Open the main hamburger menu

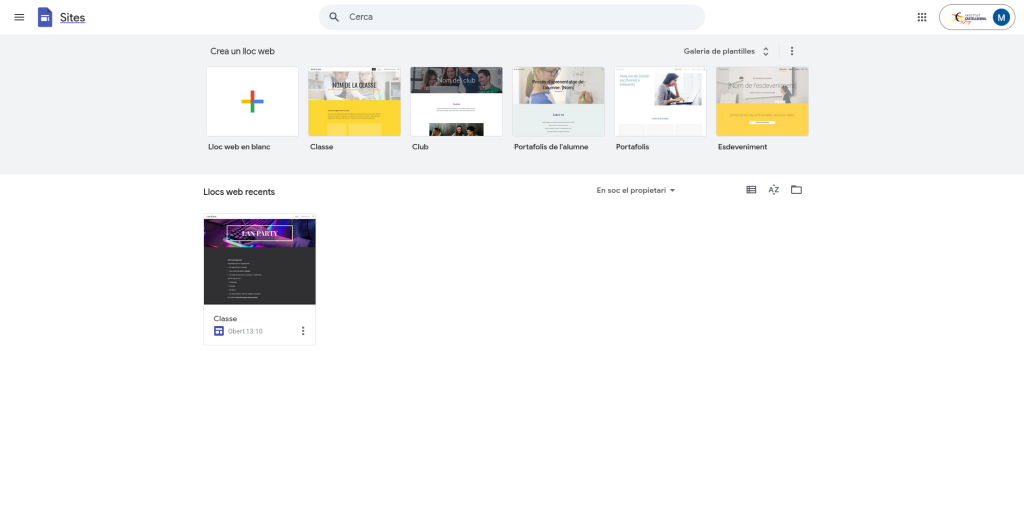click(x=19, y=17)
